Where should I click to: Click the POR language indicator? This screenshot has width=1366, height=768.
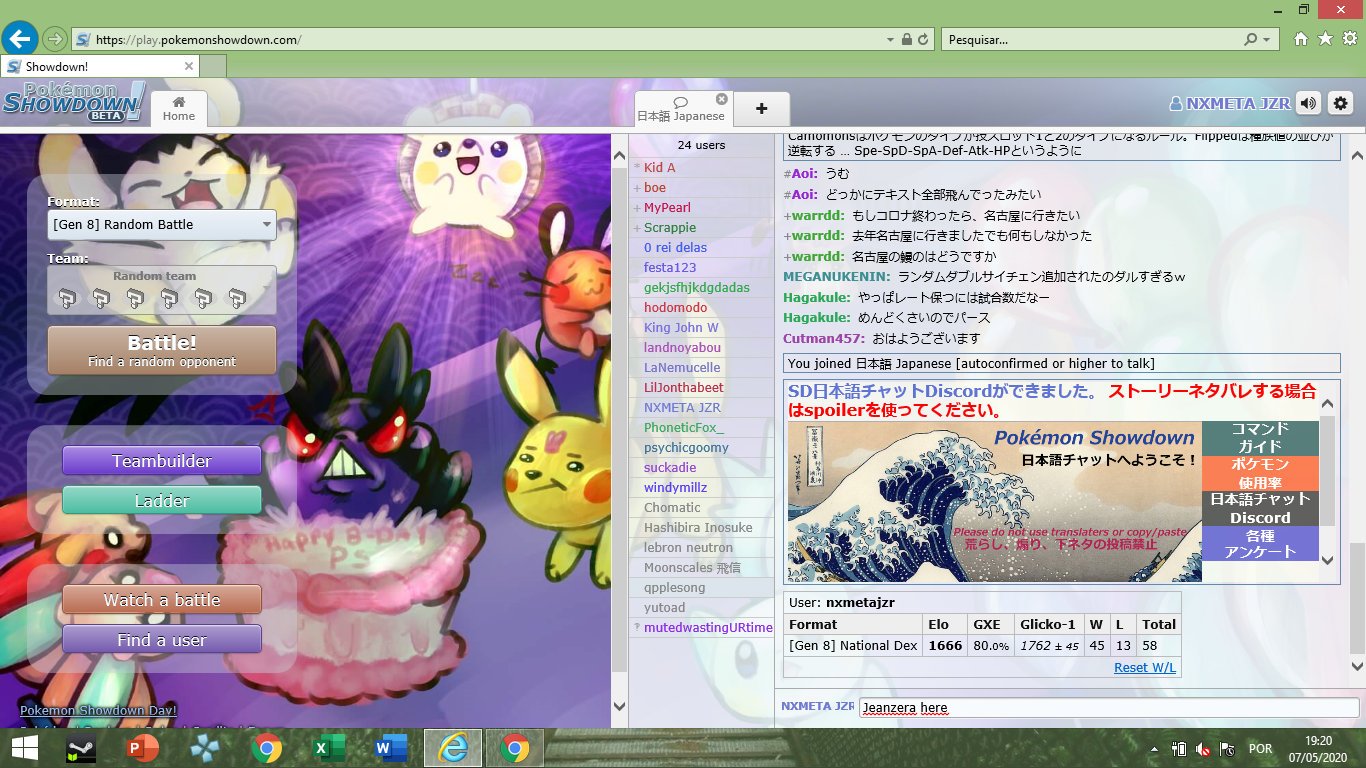coord(1260,748)
